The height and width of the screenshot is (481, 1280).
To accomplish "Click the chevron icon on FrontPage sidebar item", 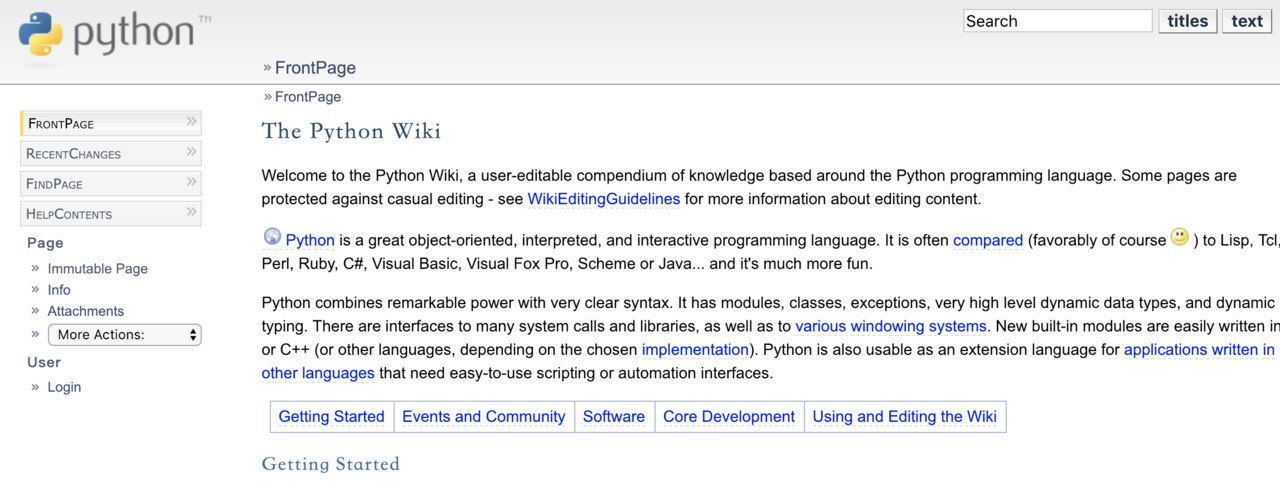I will click(x=191, y=122).
